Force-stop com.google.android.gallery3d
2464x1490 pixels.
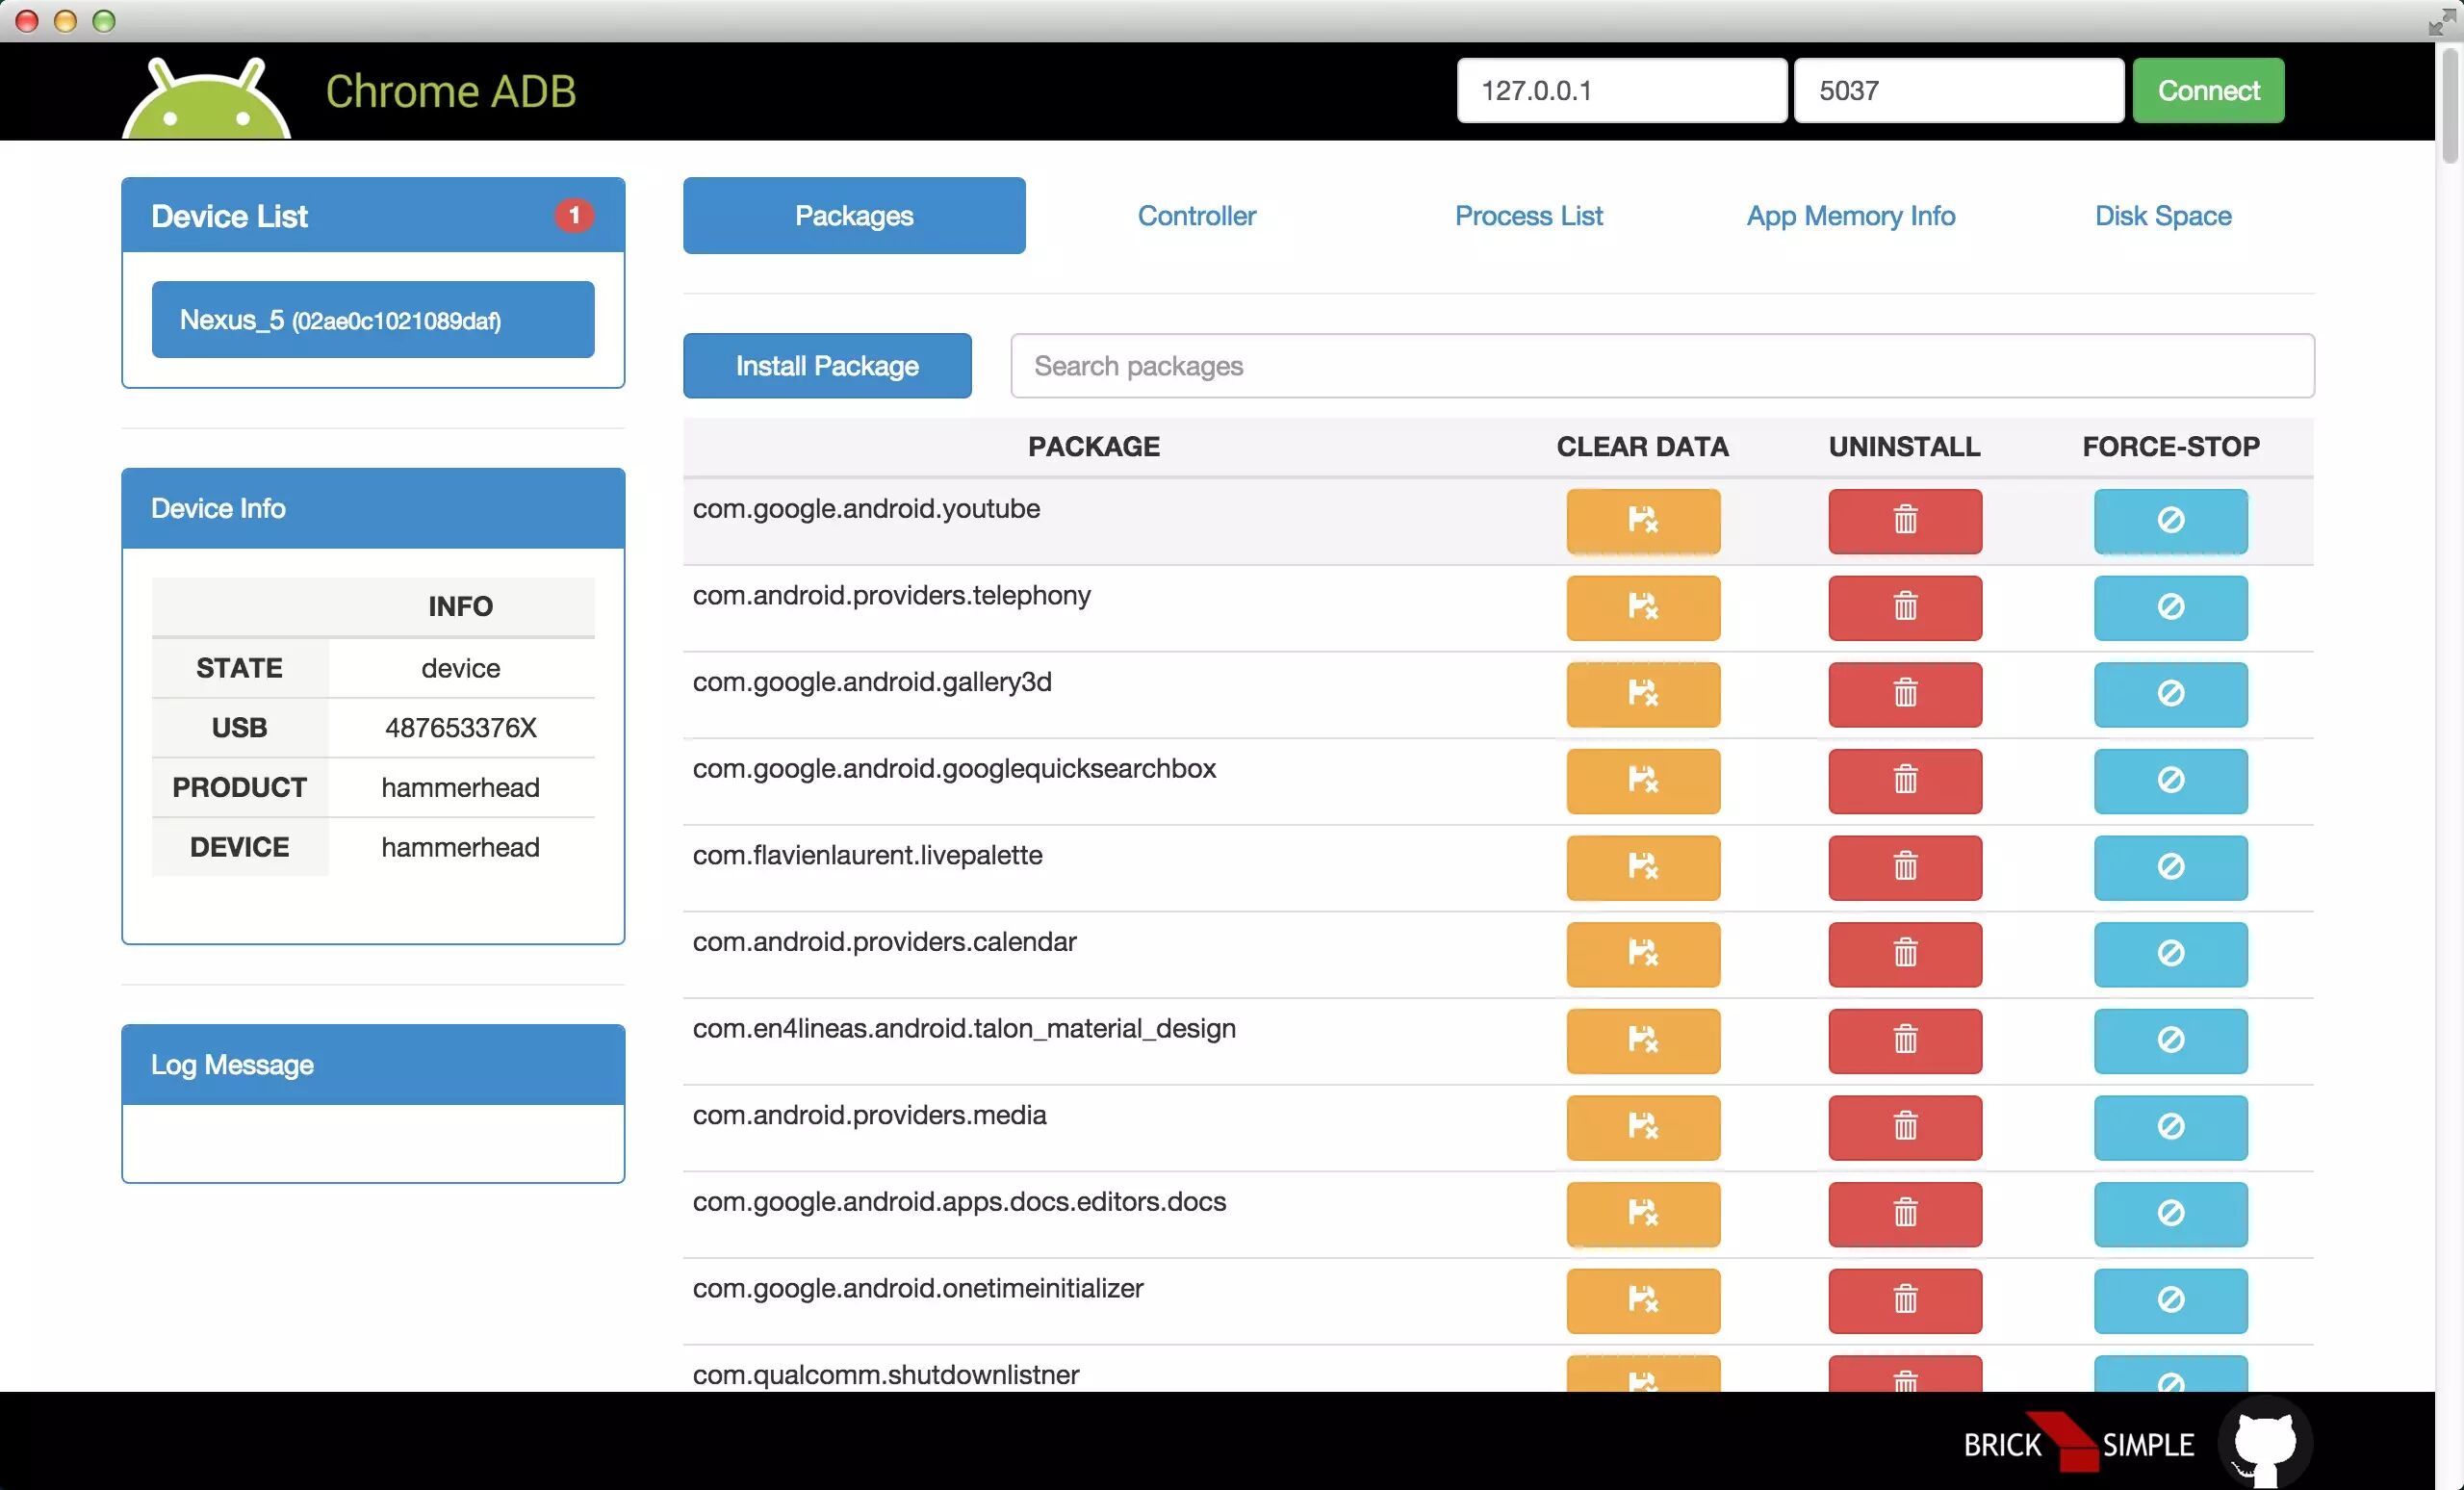[2170, 693]
